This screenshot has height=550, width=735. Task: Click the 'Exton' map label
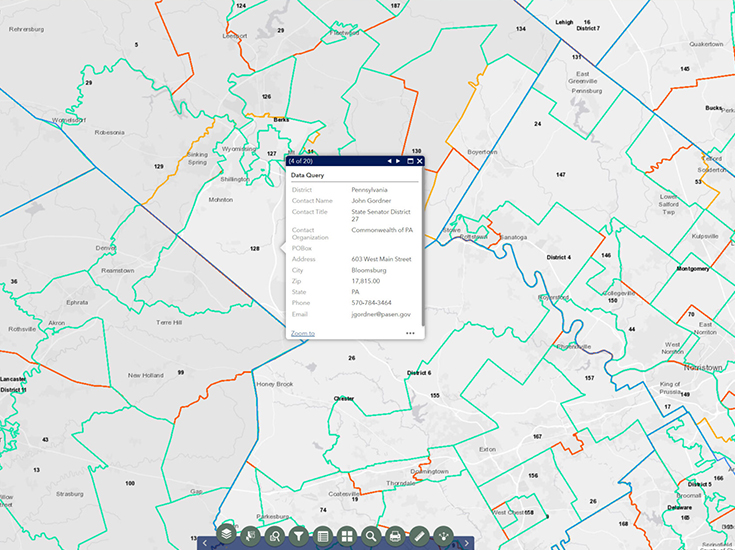(488, 449)
